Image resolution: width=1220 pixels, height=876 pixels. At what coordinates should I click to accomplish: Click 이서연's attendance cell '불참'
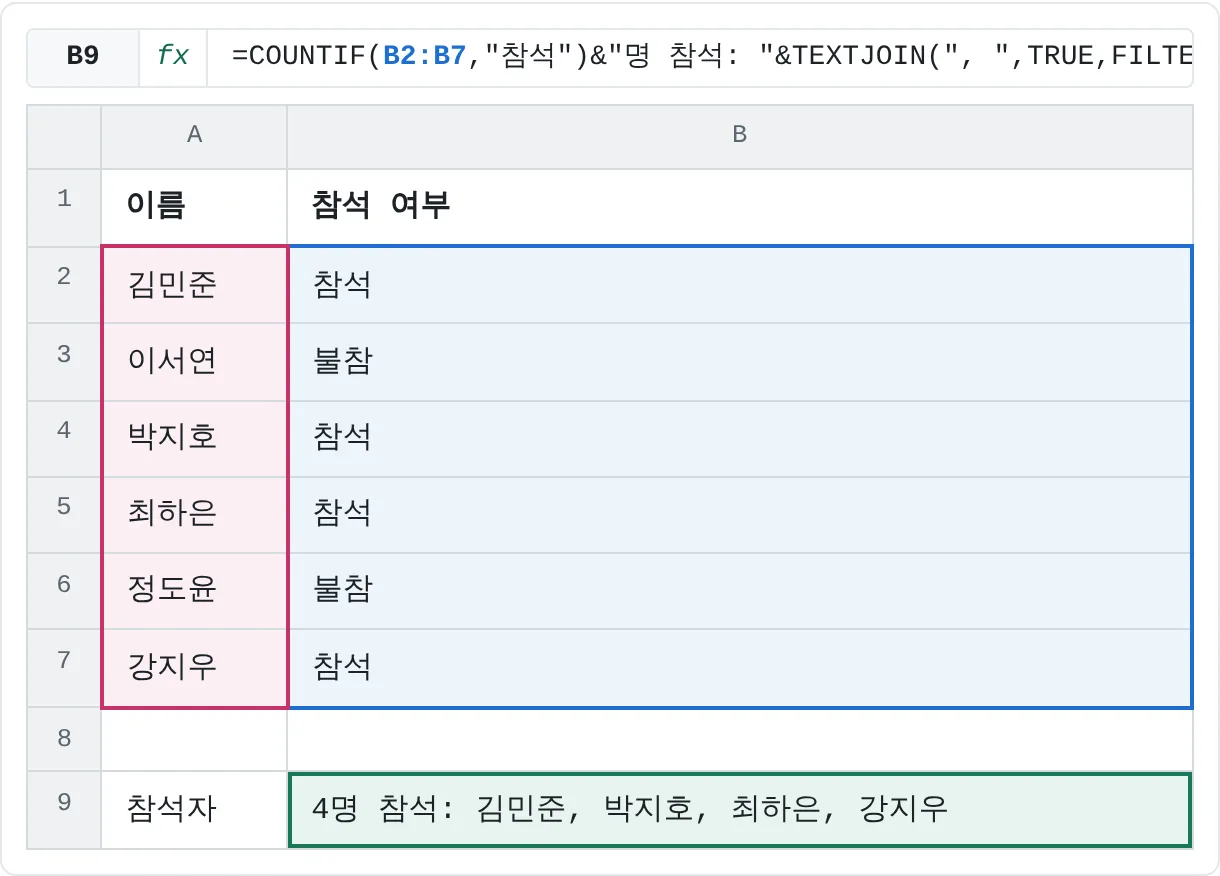(x=740, y=361)
